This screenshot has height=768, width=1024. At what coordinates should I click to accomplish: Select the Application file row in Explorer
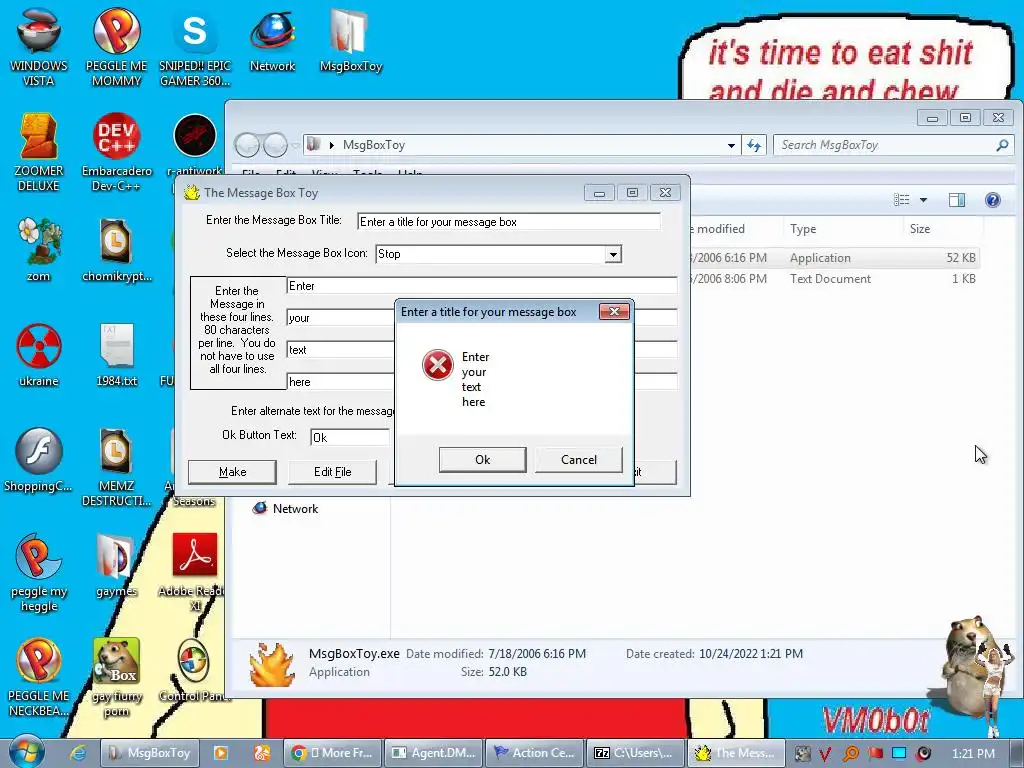click(834, 258)
